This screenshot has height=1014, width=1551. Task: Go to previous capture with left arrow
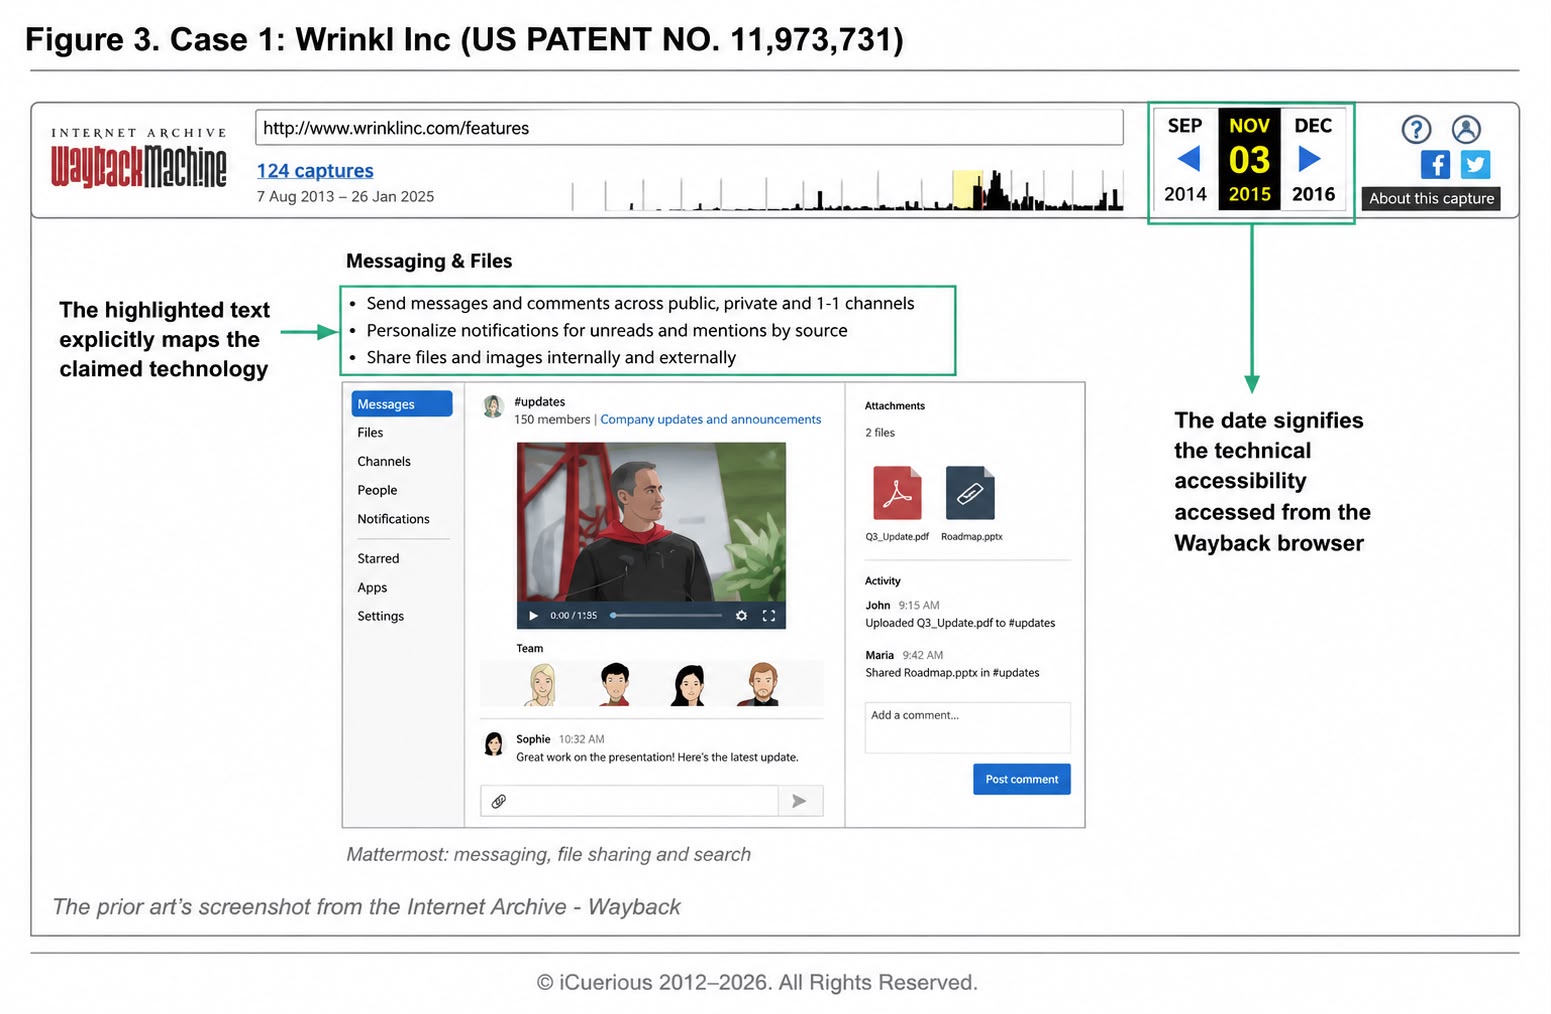(1188, 159)
